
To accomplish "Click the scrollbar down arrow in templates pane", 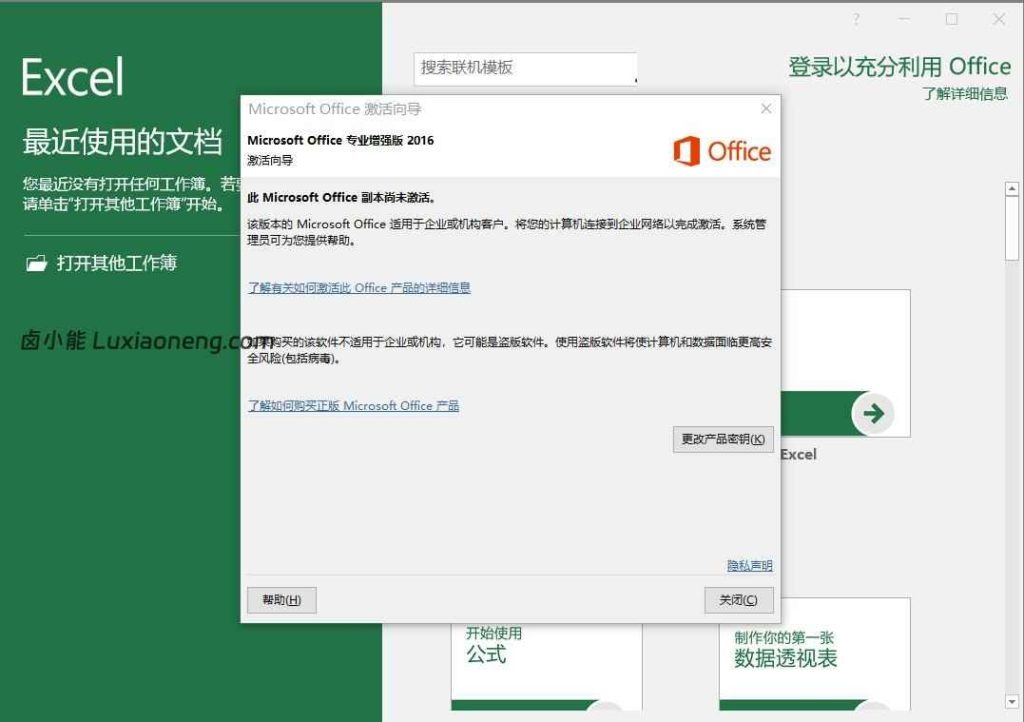I will point(1012,702).
